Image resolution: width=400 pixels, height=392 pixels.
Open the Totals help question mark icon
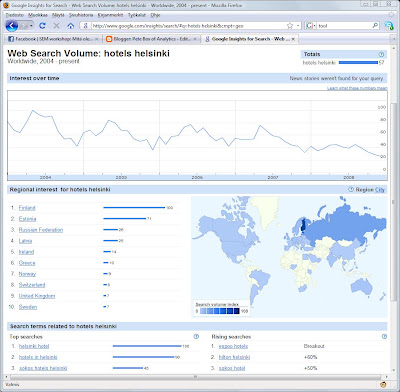pos(381,54)
